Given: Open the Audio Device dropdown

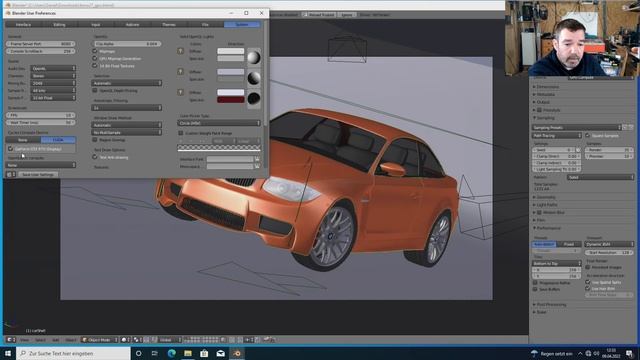Looking at the screenshot, I should click(53, 68).
